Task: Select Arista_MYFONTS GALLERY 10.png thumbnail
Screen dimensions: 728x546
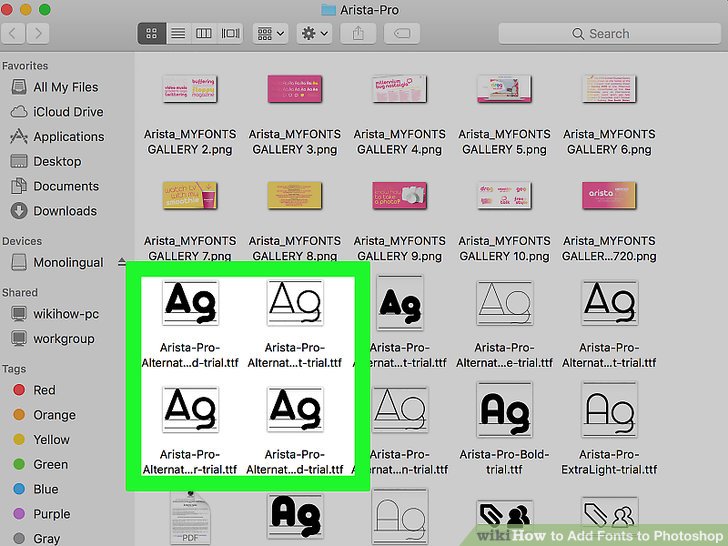Action: (505, 195)
